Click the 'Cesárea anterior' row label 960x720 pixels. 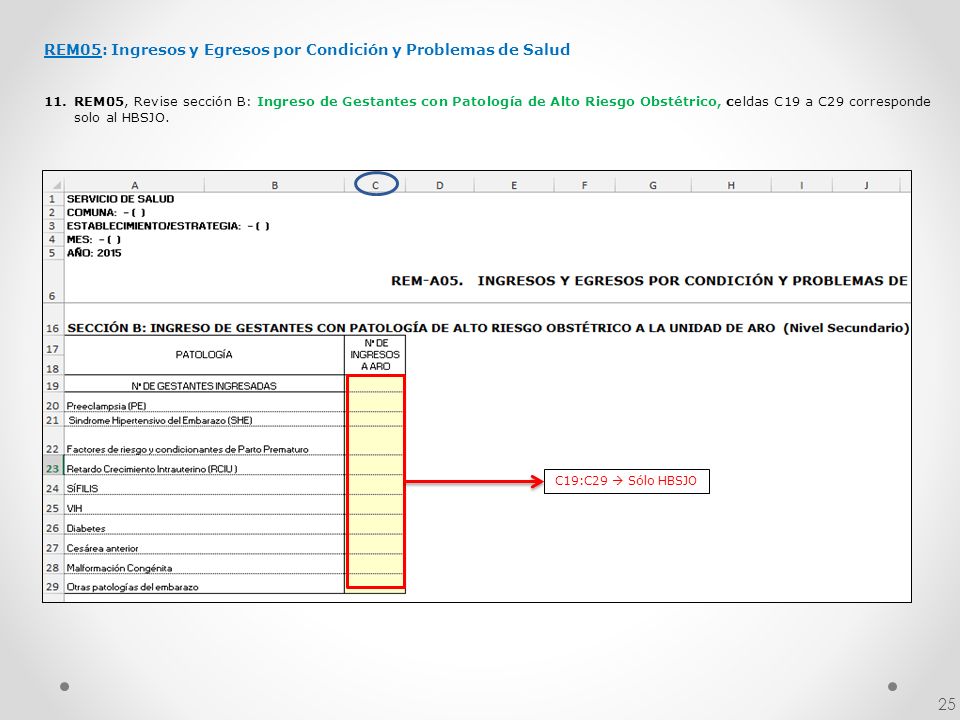point(102,548)
